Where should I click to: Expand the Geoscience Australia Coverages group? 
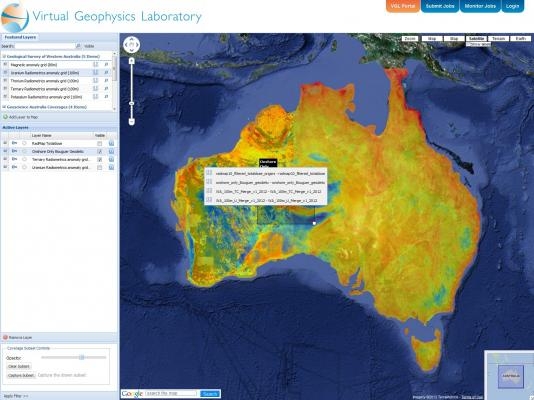(x=4, y=107)
